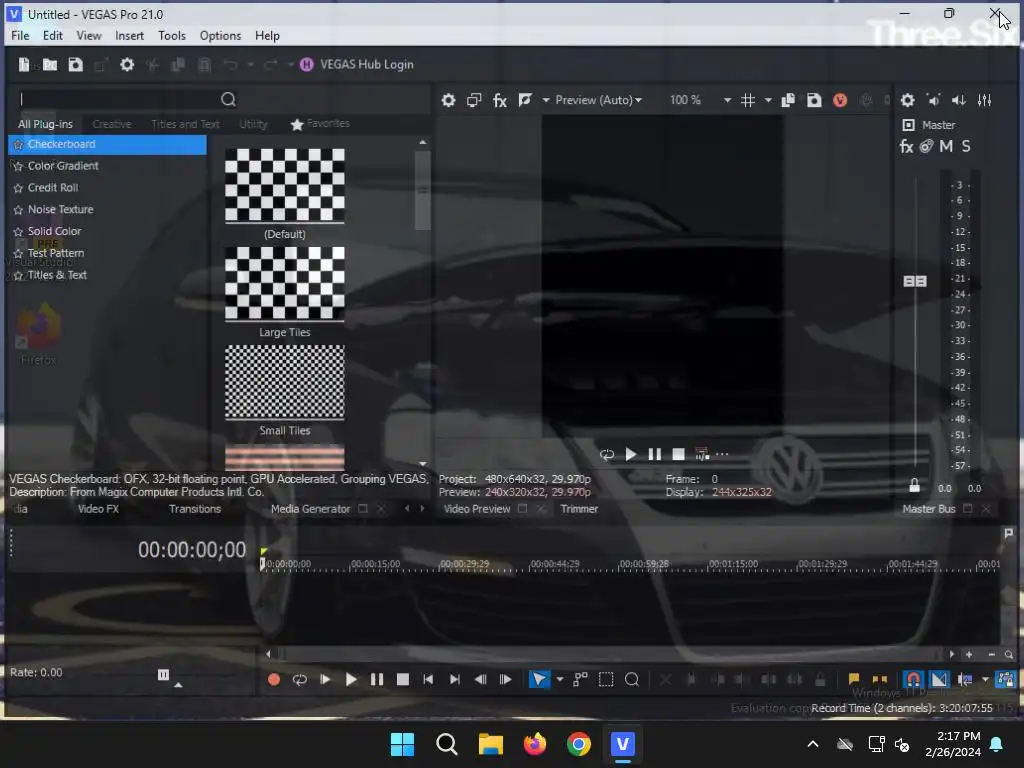Viewport: 1024px width, 768px height.
Task: Open the Preview (Auto) quality dropdown
Action: 598,100
